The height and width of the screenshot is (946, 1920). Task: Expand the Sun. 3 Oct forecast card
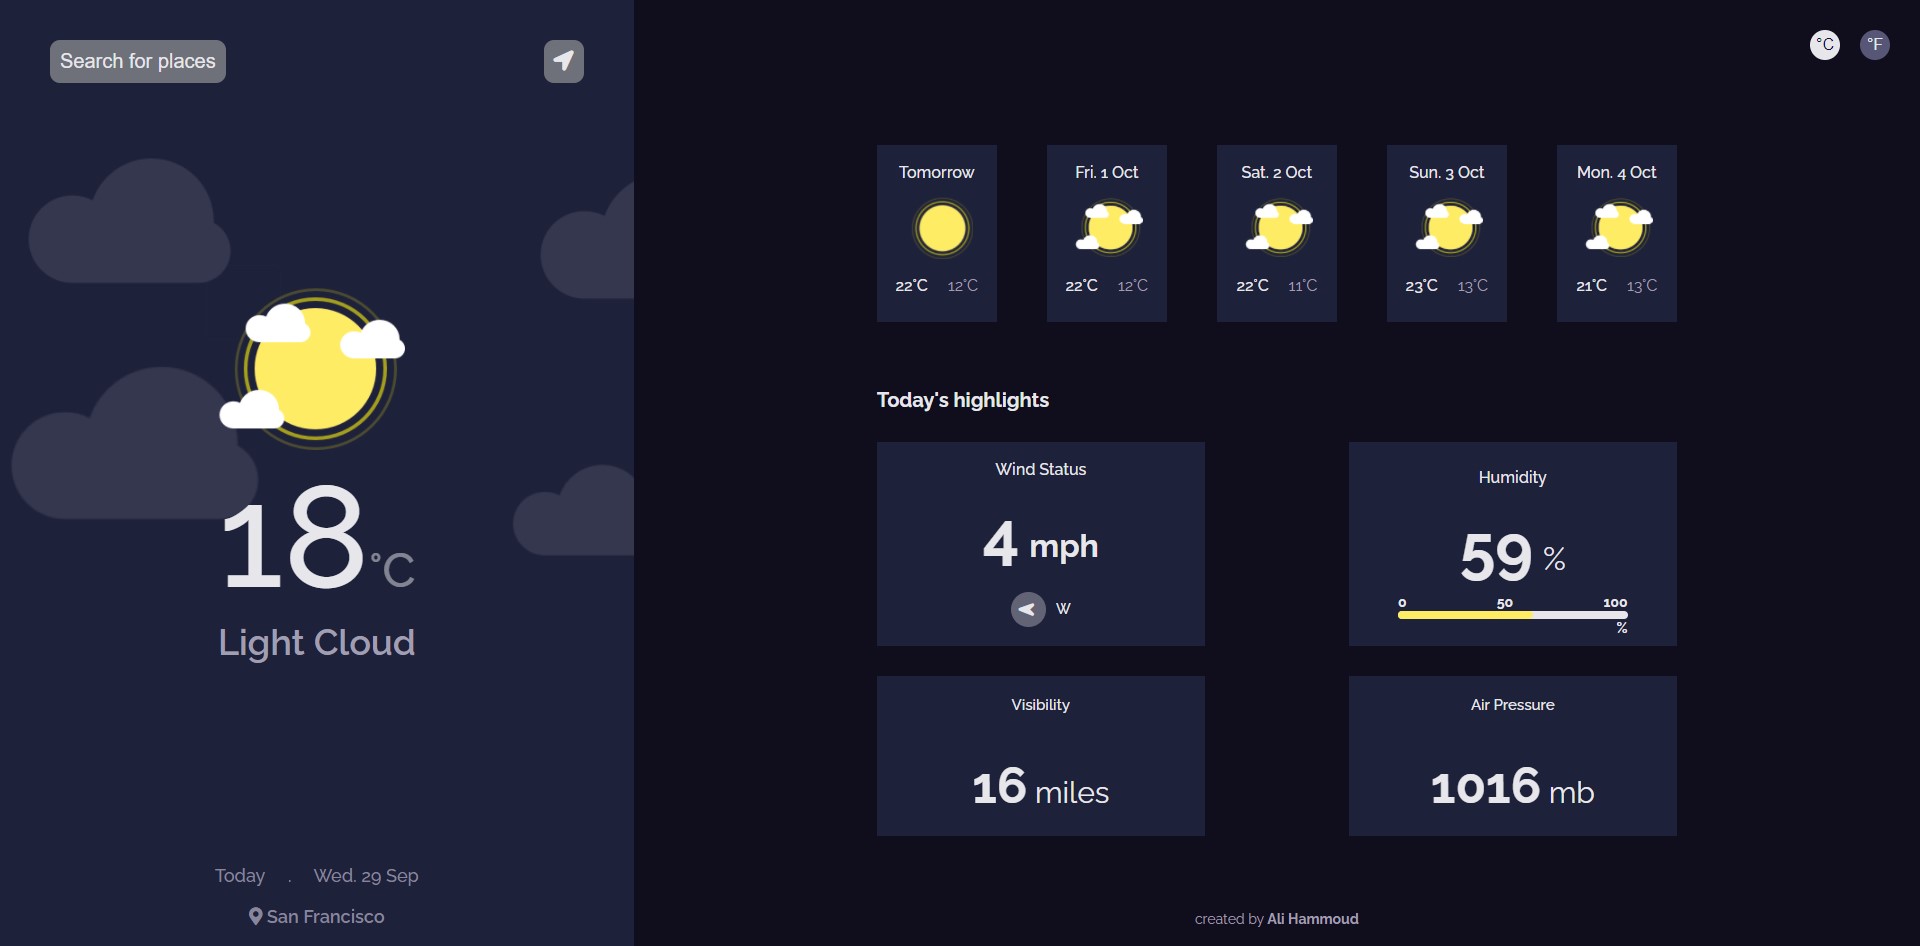(x=1446, y=233)
